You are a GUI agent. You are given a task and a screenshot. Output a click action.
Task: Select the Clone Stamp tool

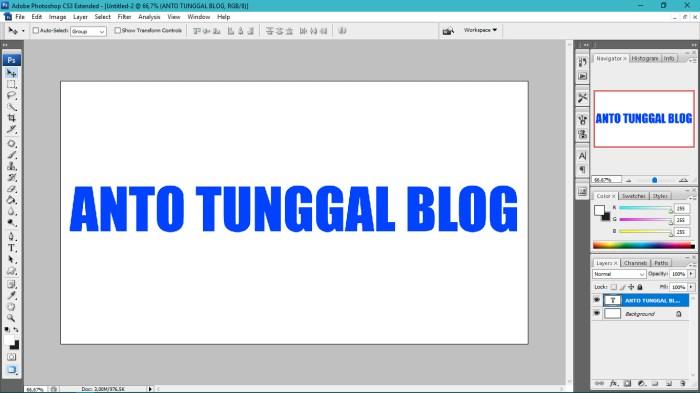tap(12, 166)
